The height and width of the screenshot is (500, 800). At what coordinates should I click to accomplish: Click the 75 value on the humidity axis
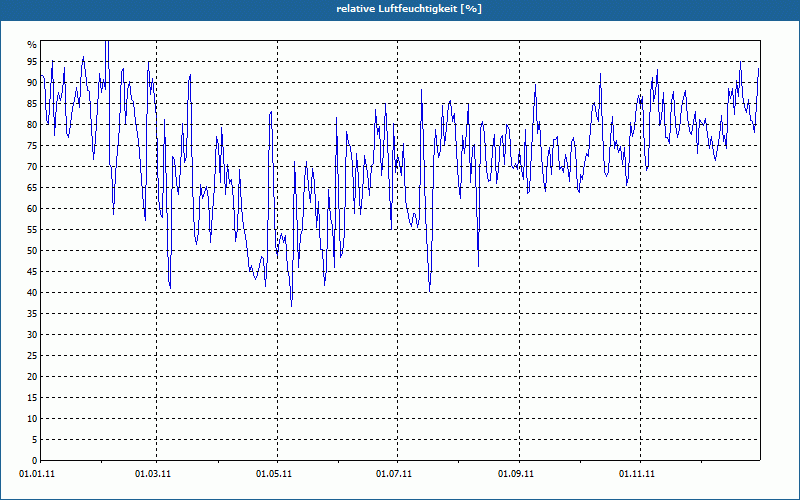point(32,145)
